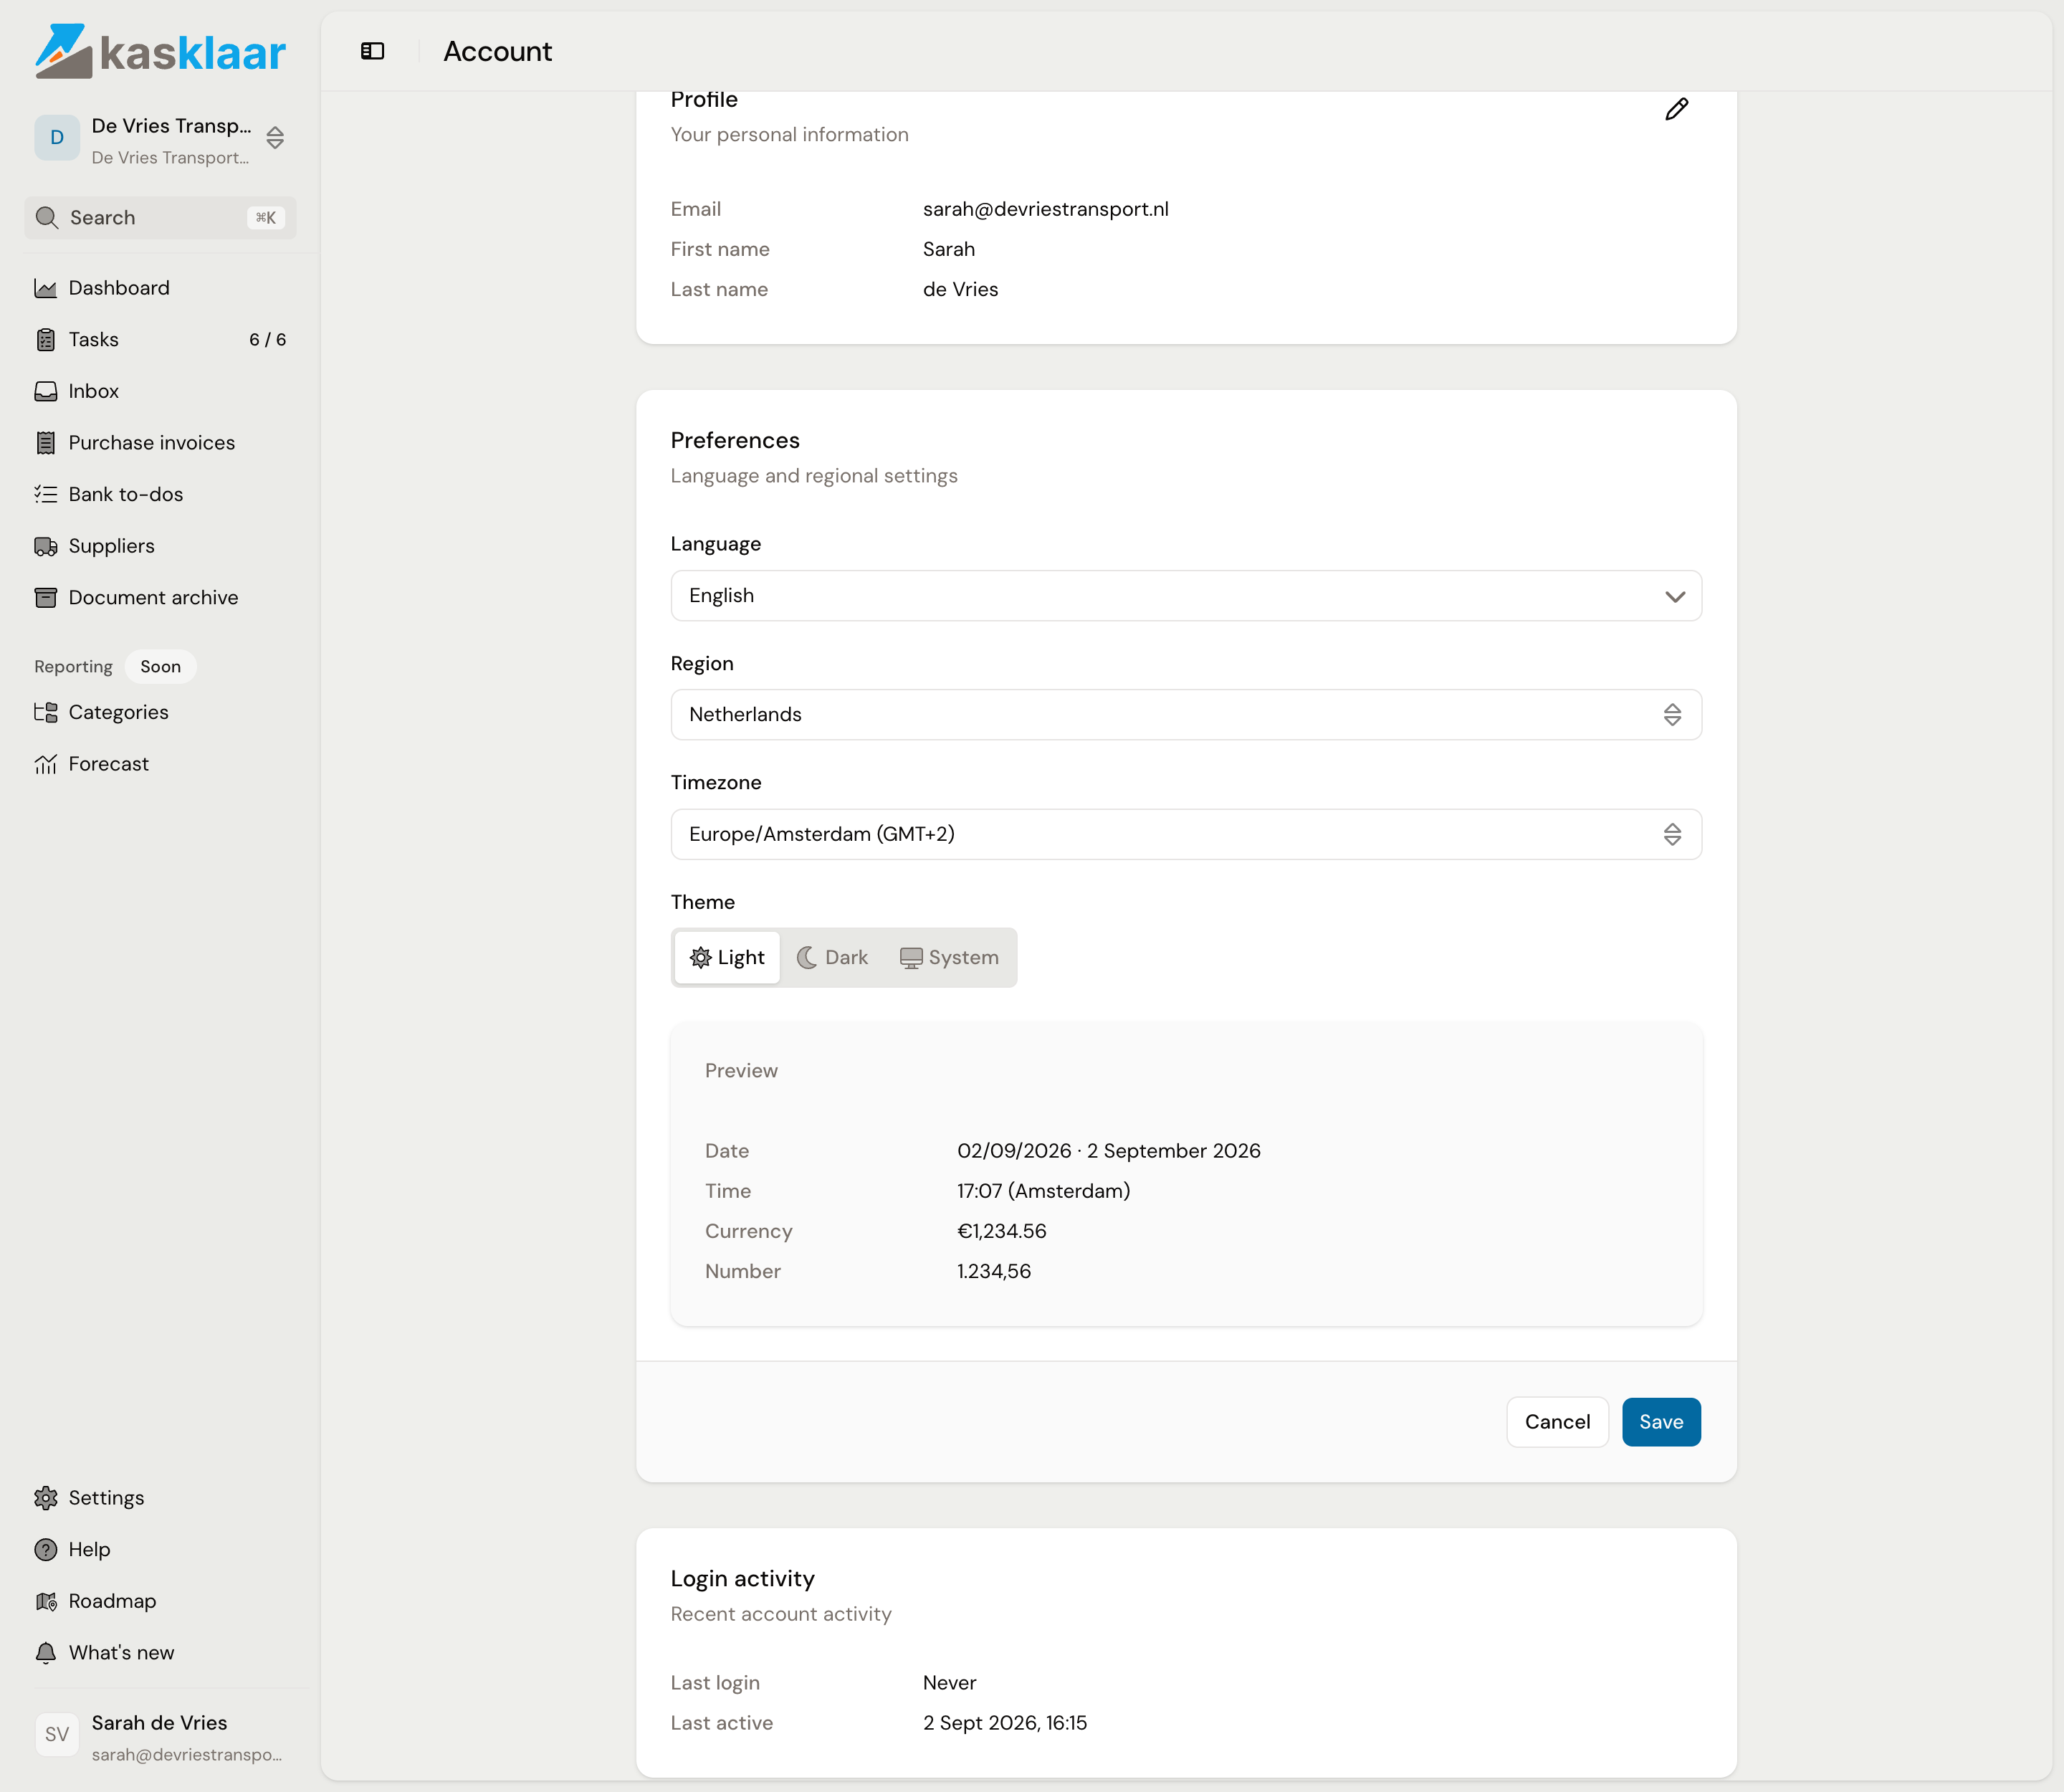Click the Help question mark icon
Image resolution: width=2064 pixels, height=1792 pixels.
point(46,1549)
